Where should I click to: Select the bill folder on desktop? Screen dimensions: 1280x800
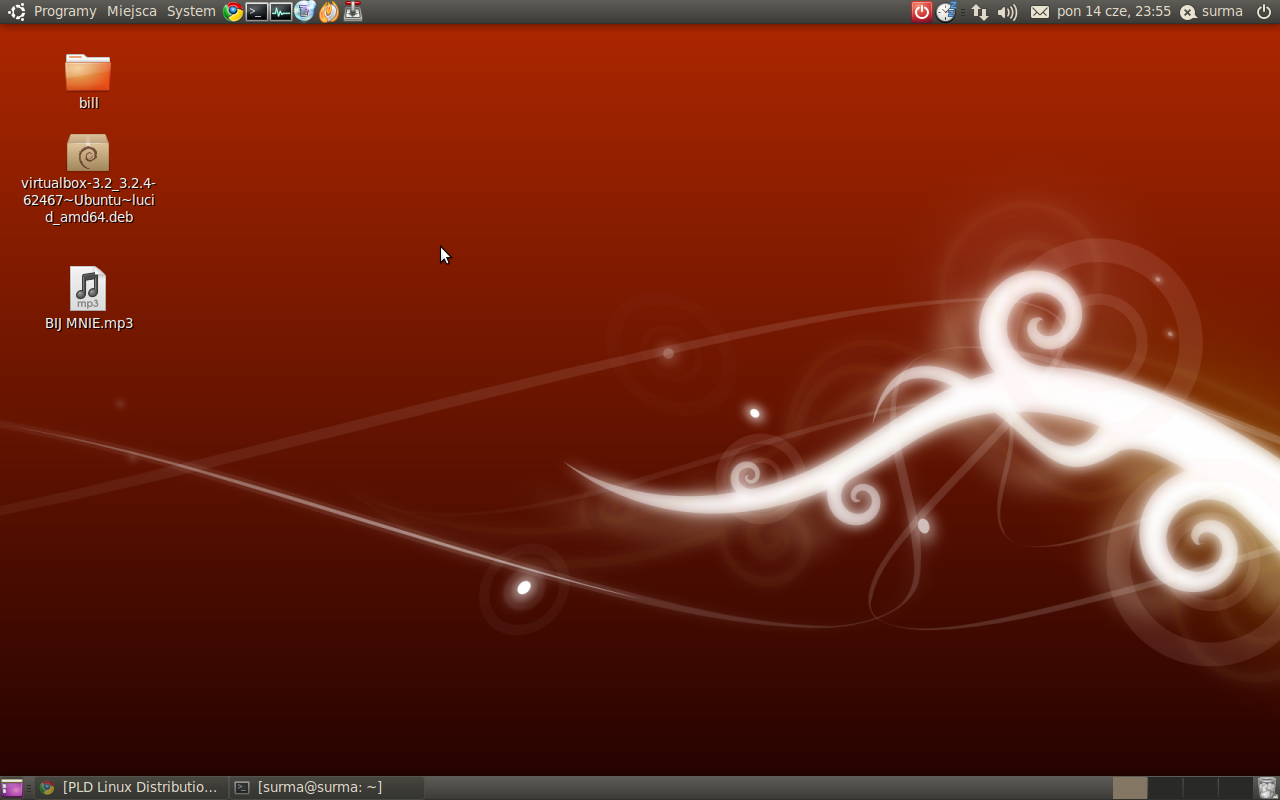[88, 81]
